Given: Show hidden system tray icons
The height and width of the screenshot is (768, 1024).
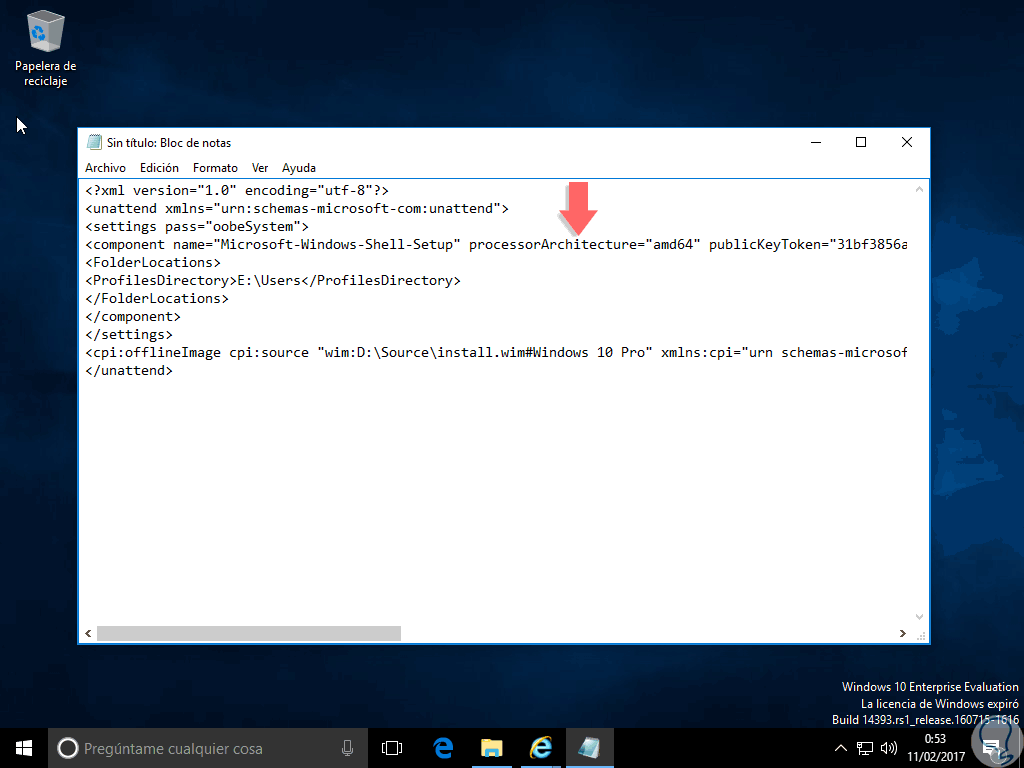Looking at the screenshot, I should click(840, 748).
